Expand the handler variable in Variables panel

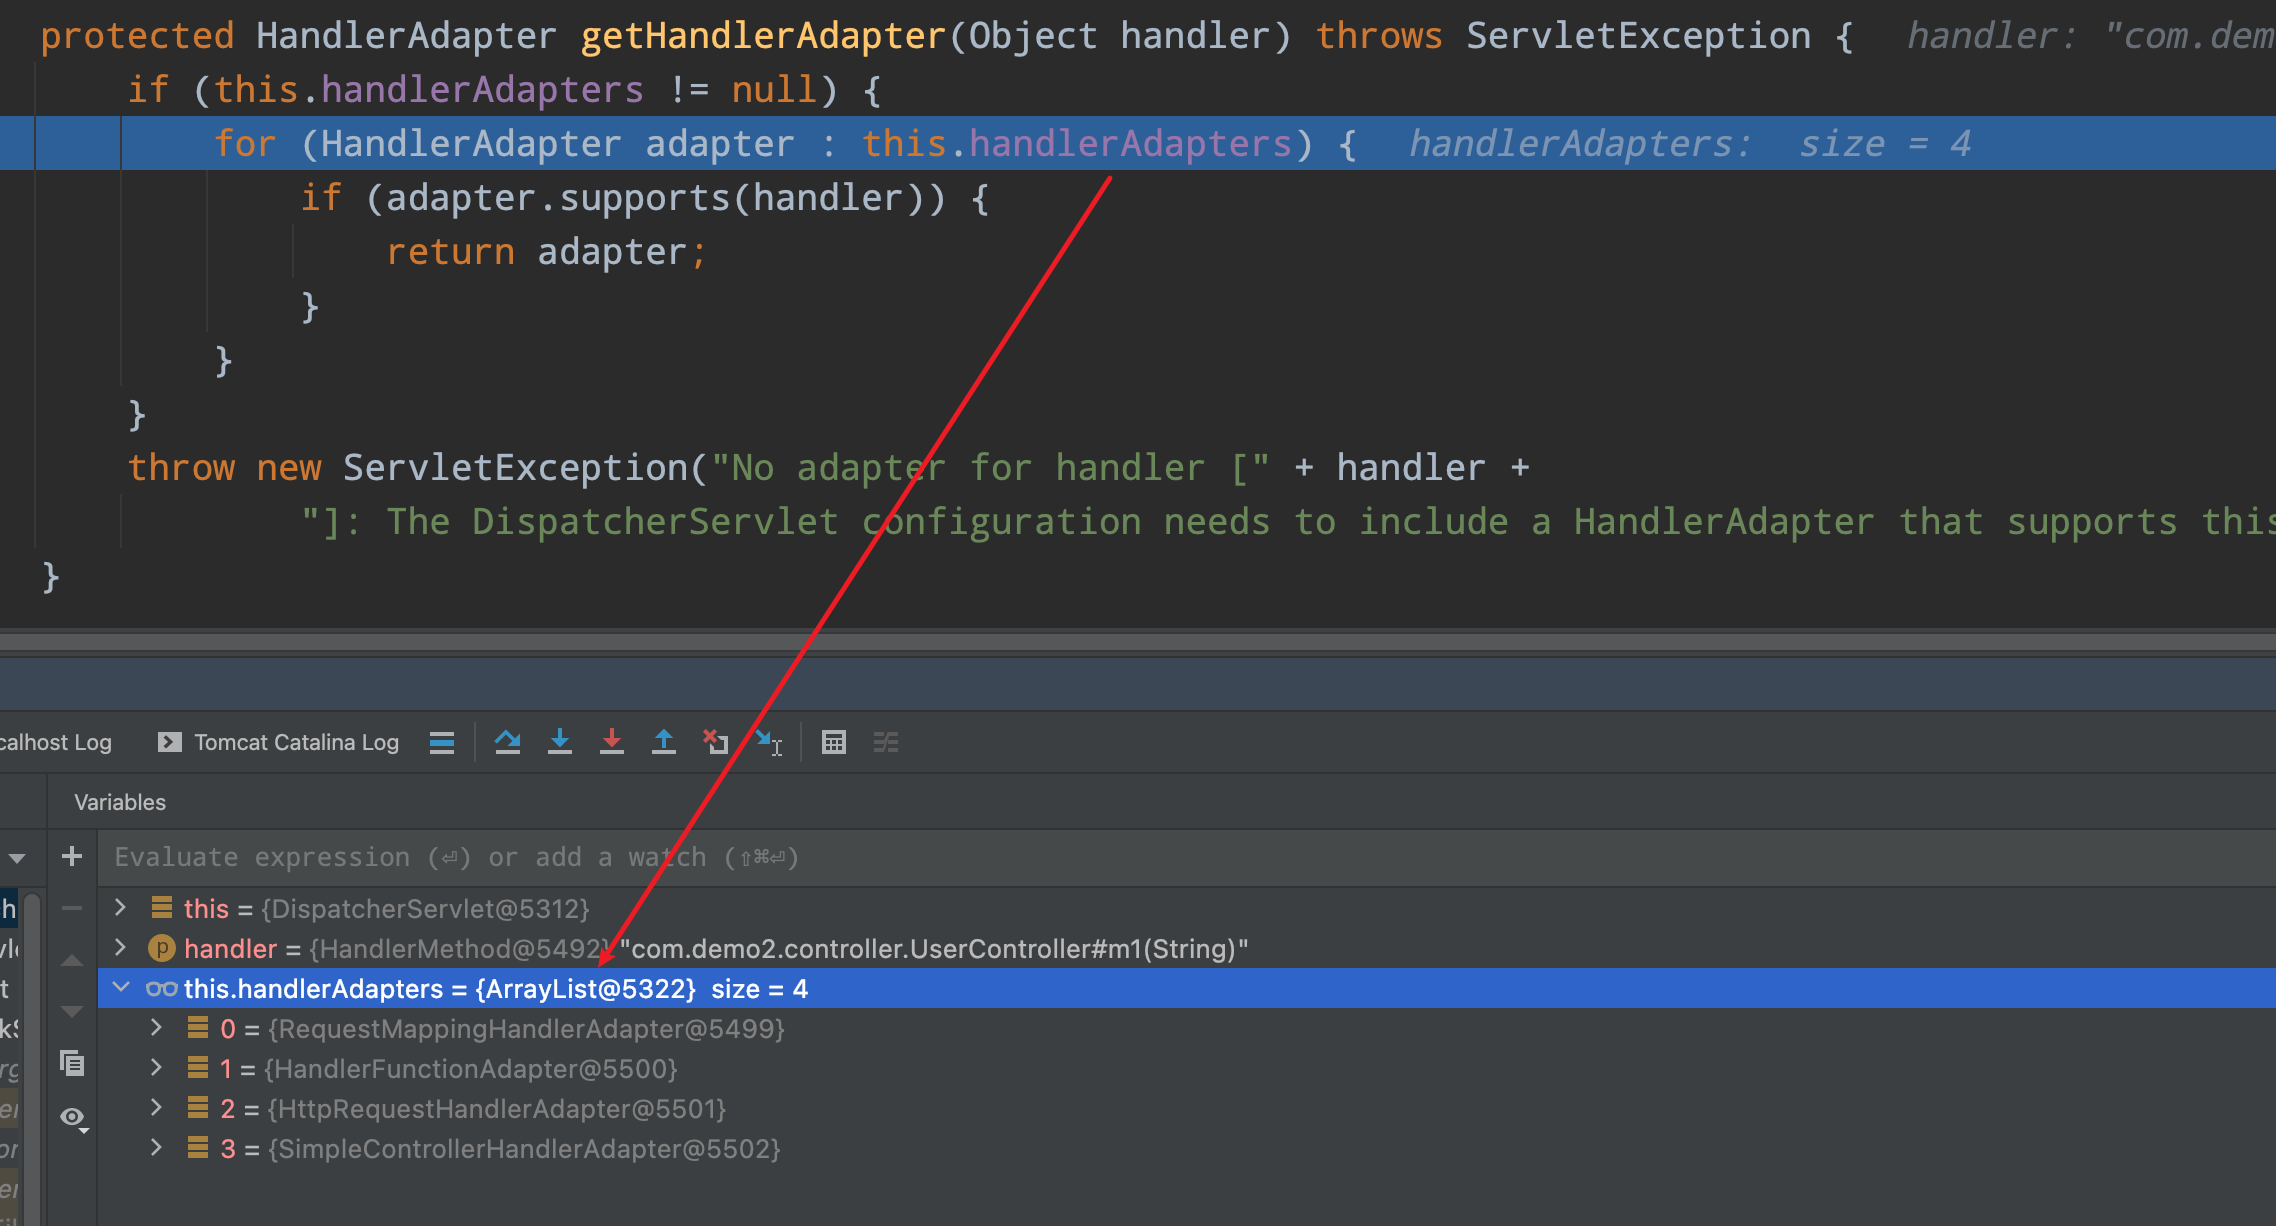tap(120, 947)
